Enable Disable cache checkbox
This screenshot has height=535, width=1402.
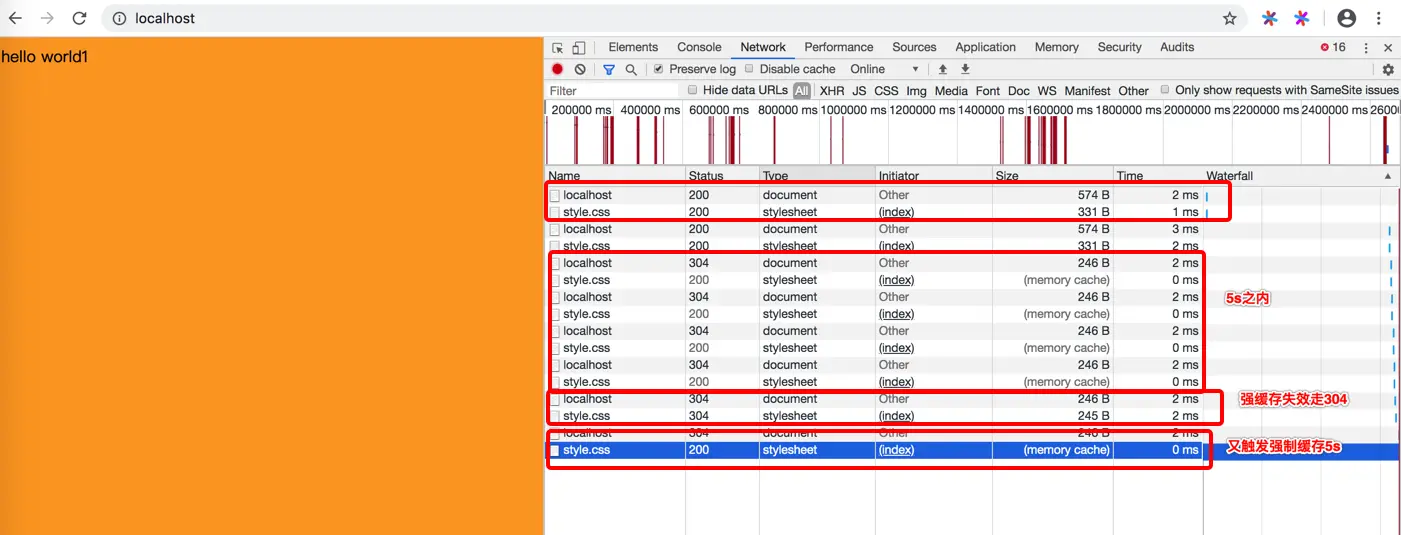(748, 69)
